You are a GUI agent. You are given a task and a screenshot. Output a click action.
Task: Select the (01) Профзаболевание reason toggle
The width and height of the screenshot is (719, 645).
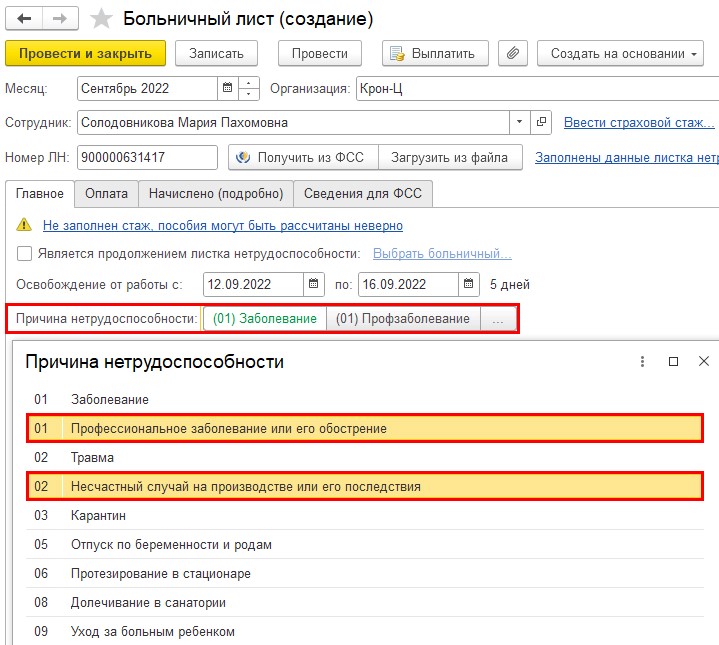coord(402,319)
